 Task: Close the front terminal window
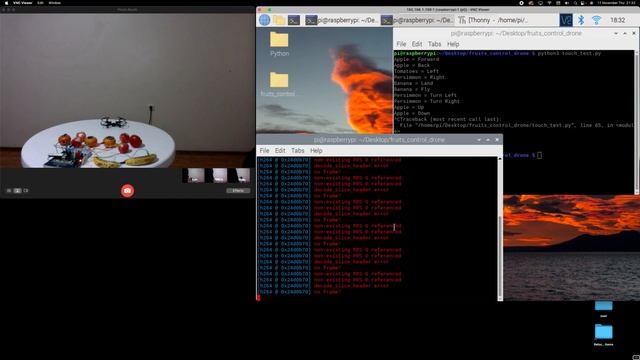(x=497, y=140)
